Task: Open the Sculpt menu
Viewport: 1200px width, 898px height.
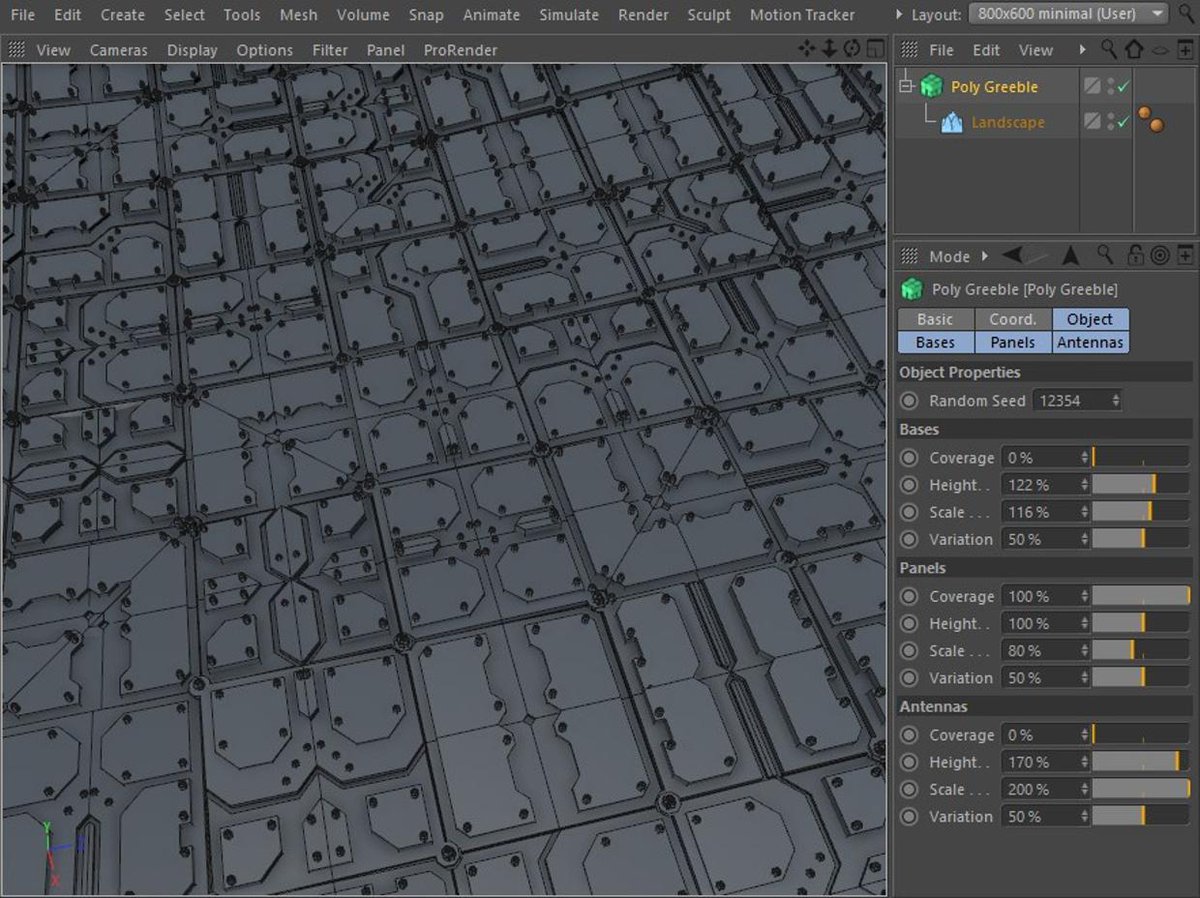Action: 709,14
